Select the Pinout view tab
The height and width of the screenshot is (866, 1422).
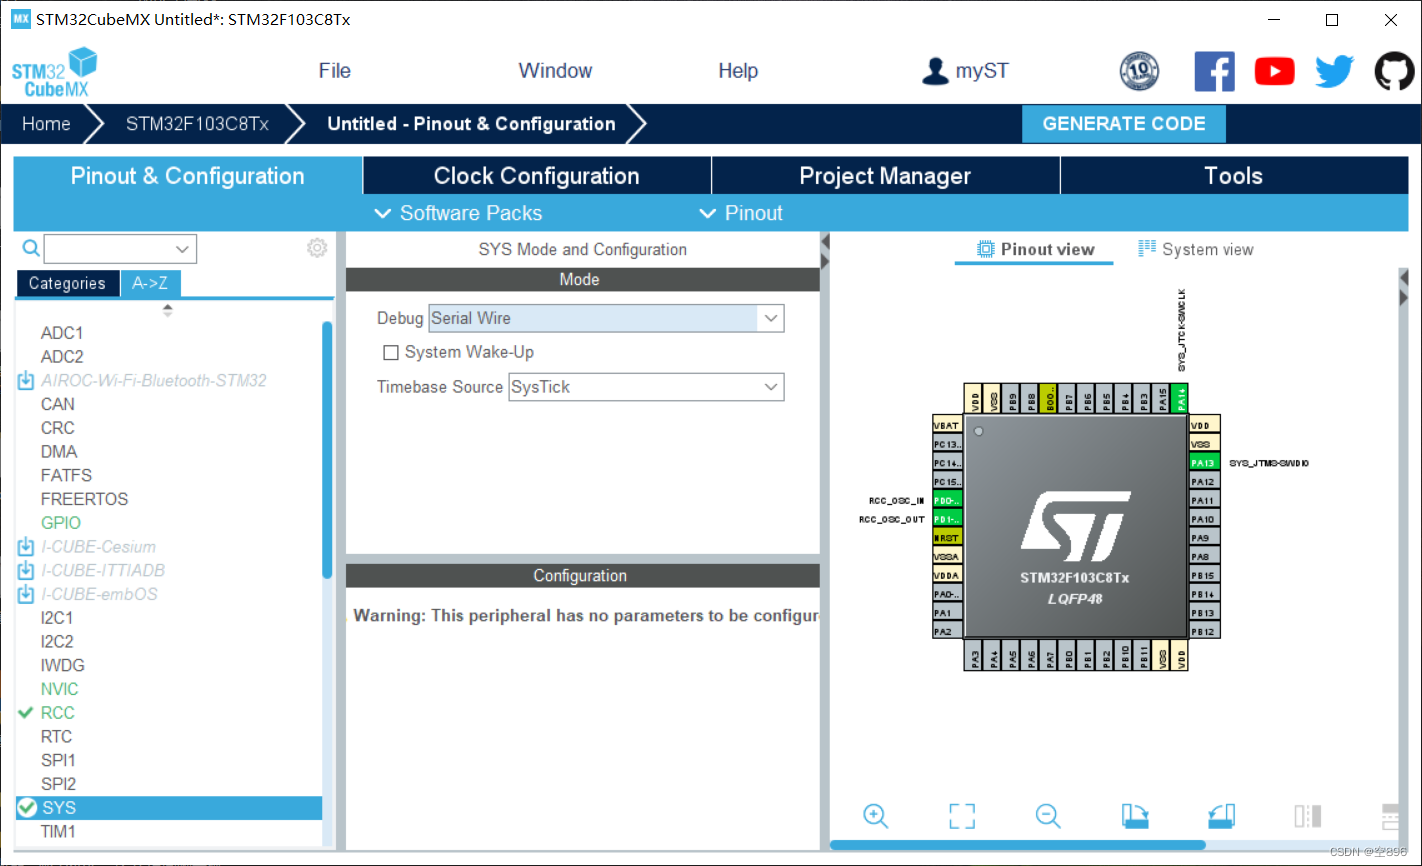pyautogui.click(x=1035, y=250)
